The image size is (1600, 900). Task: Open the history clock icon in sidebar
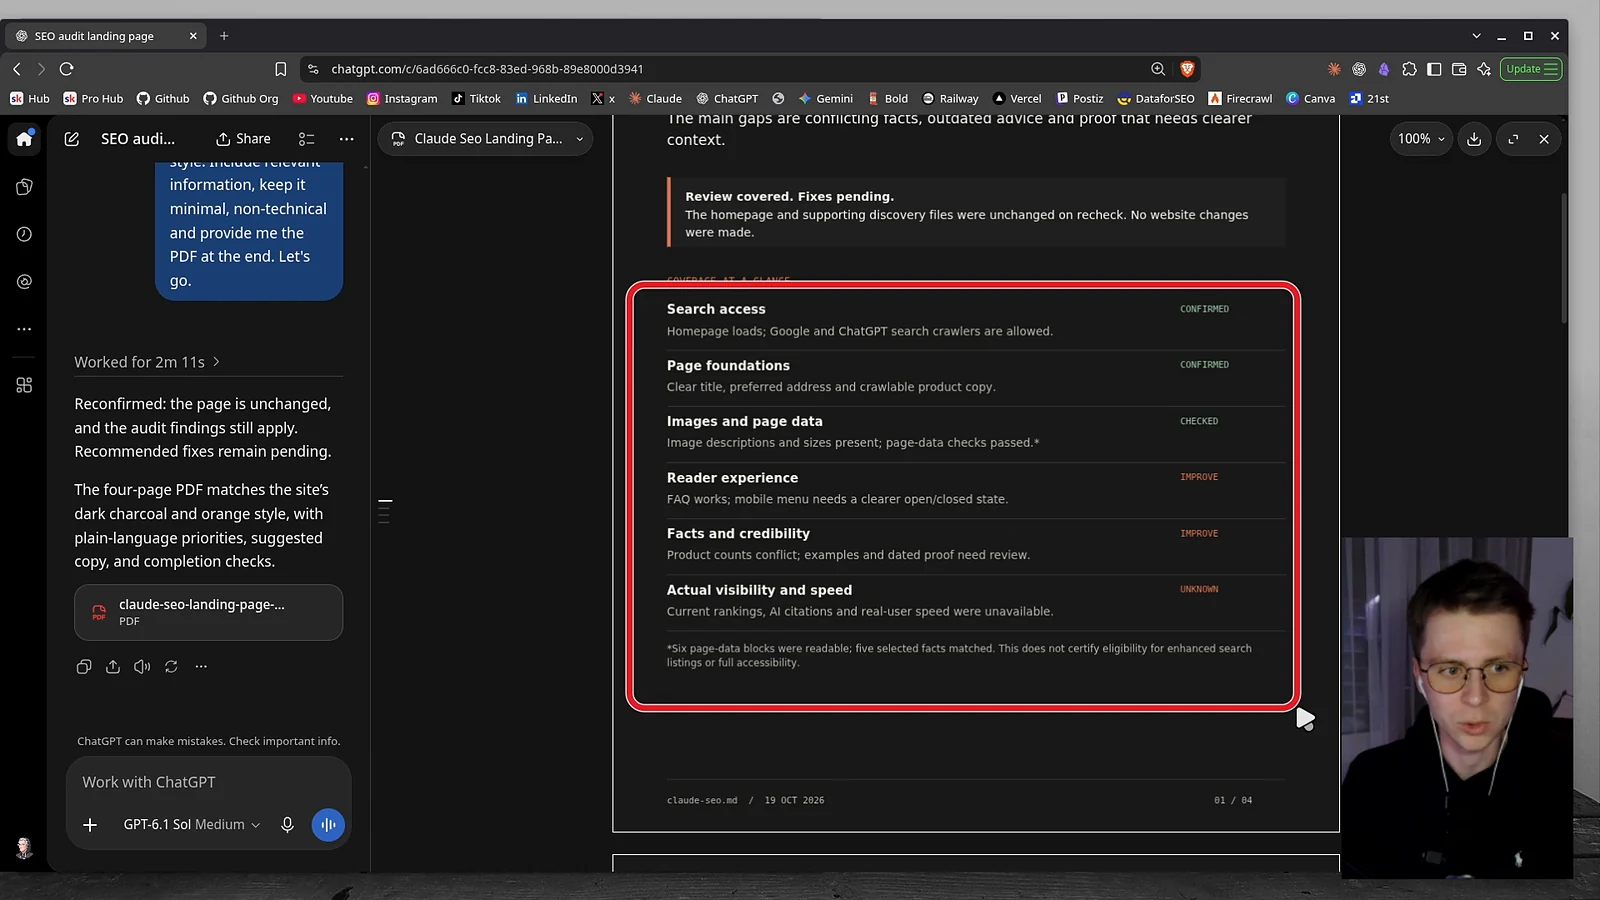click(24, 234)
